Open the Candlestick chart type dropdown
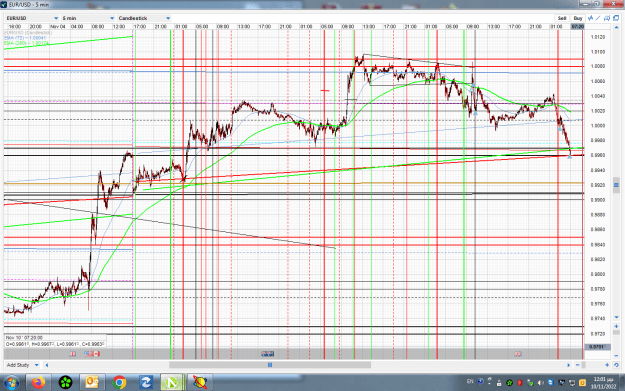 [x=144, y=18]
